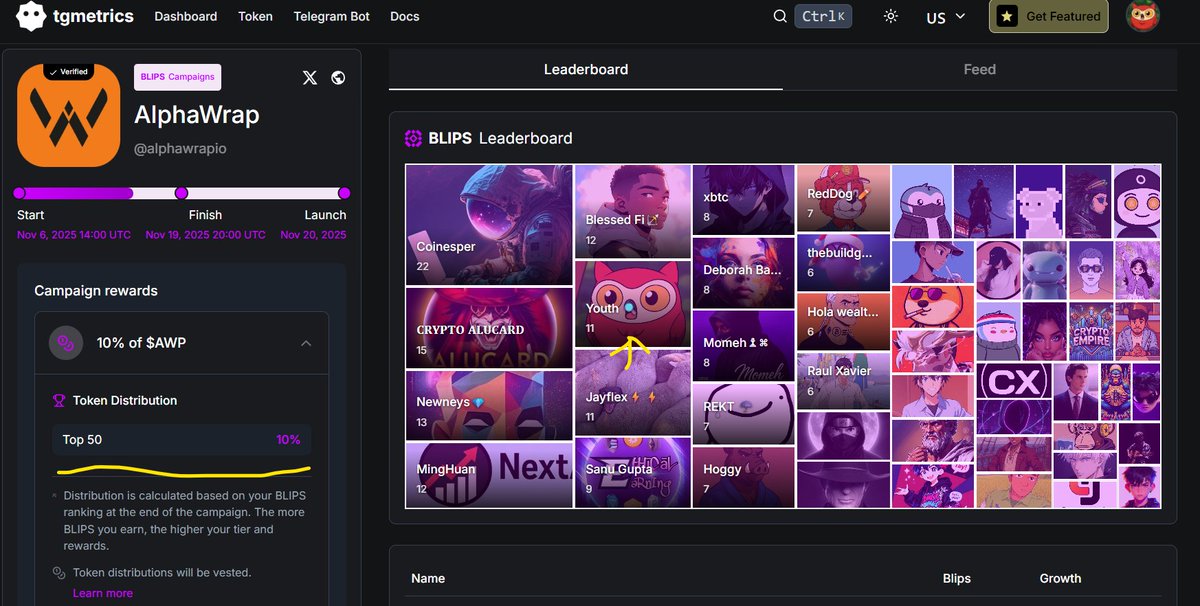Image resolution: width=1200 pixels, height=606 pixels.
Task: Open the search magnifier icon
Action: click(x=780, y=16)
